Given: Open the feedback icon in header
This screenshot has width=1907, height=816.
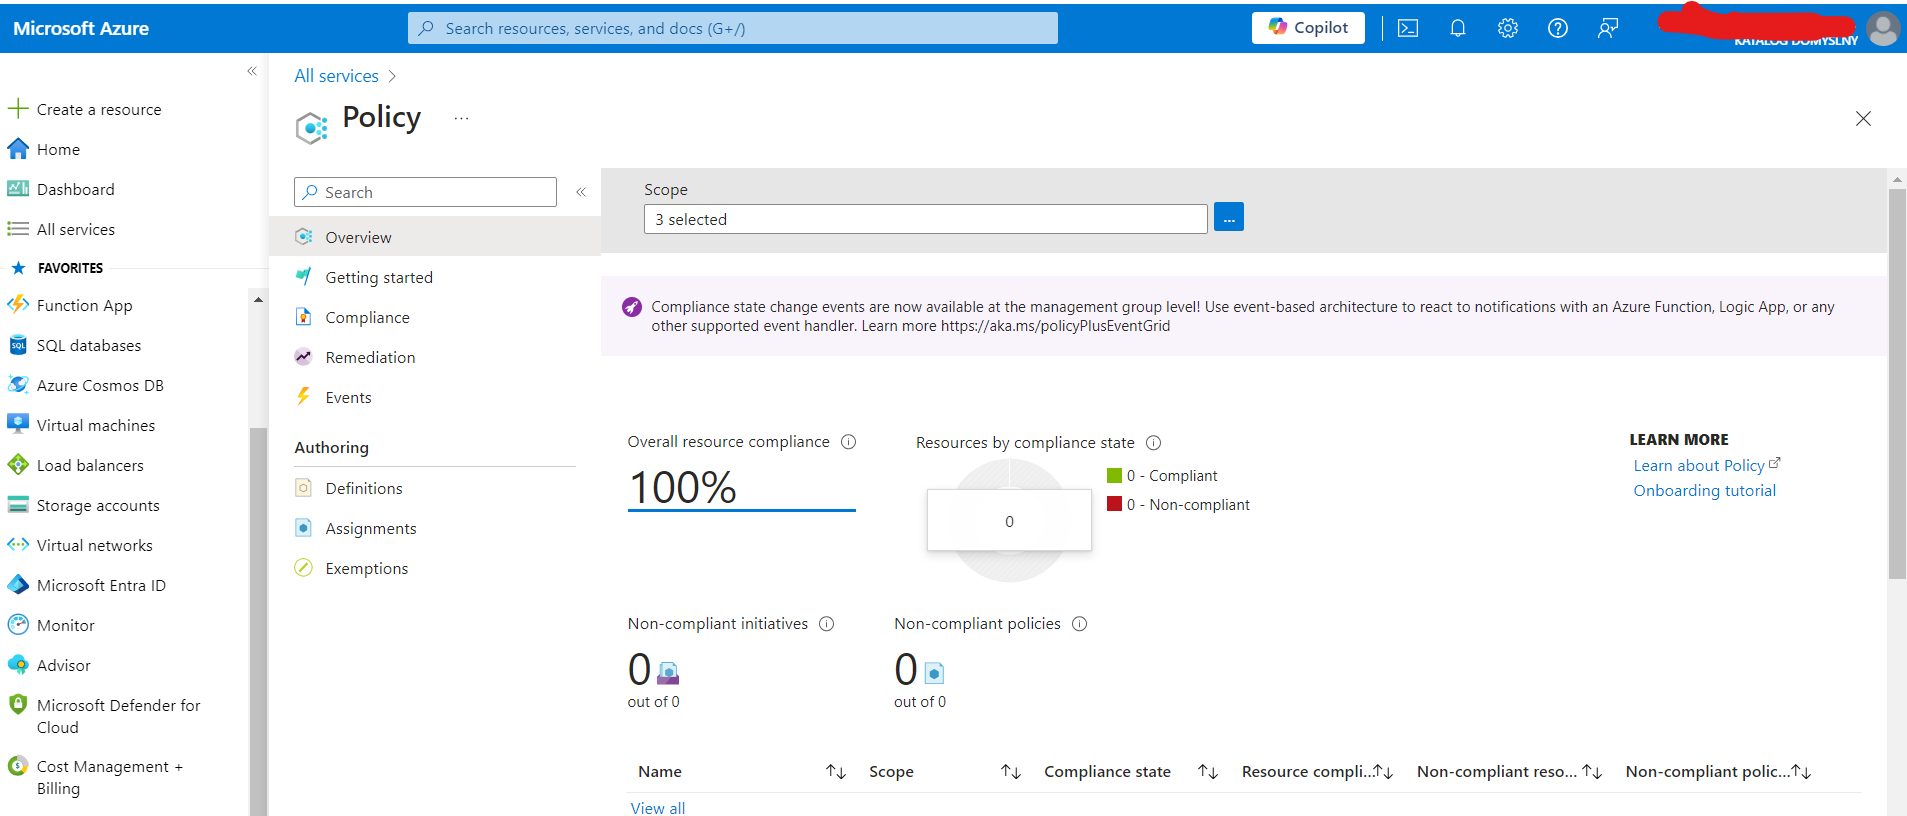Looking at the screenshot, I should (1608, 28).
